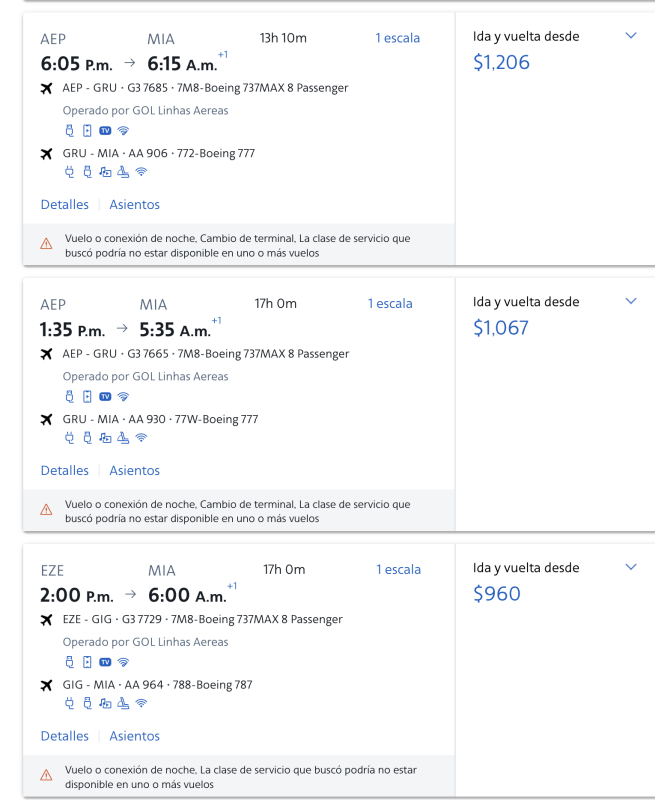Click the '1 escala' link on the 13h 10m flight
This screenshot has width=655, height=800.
[397, 38]
